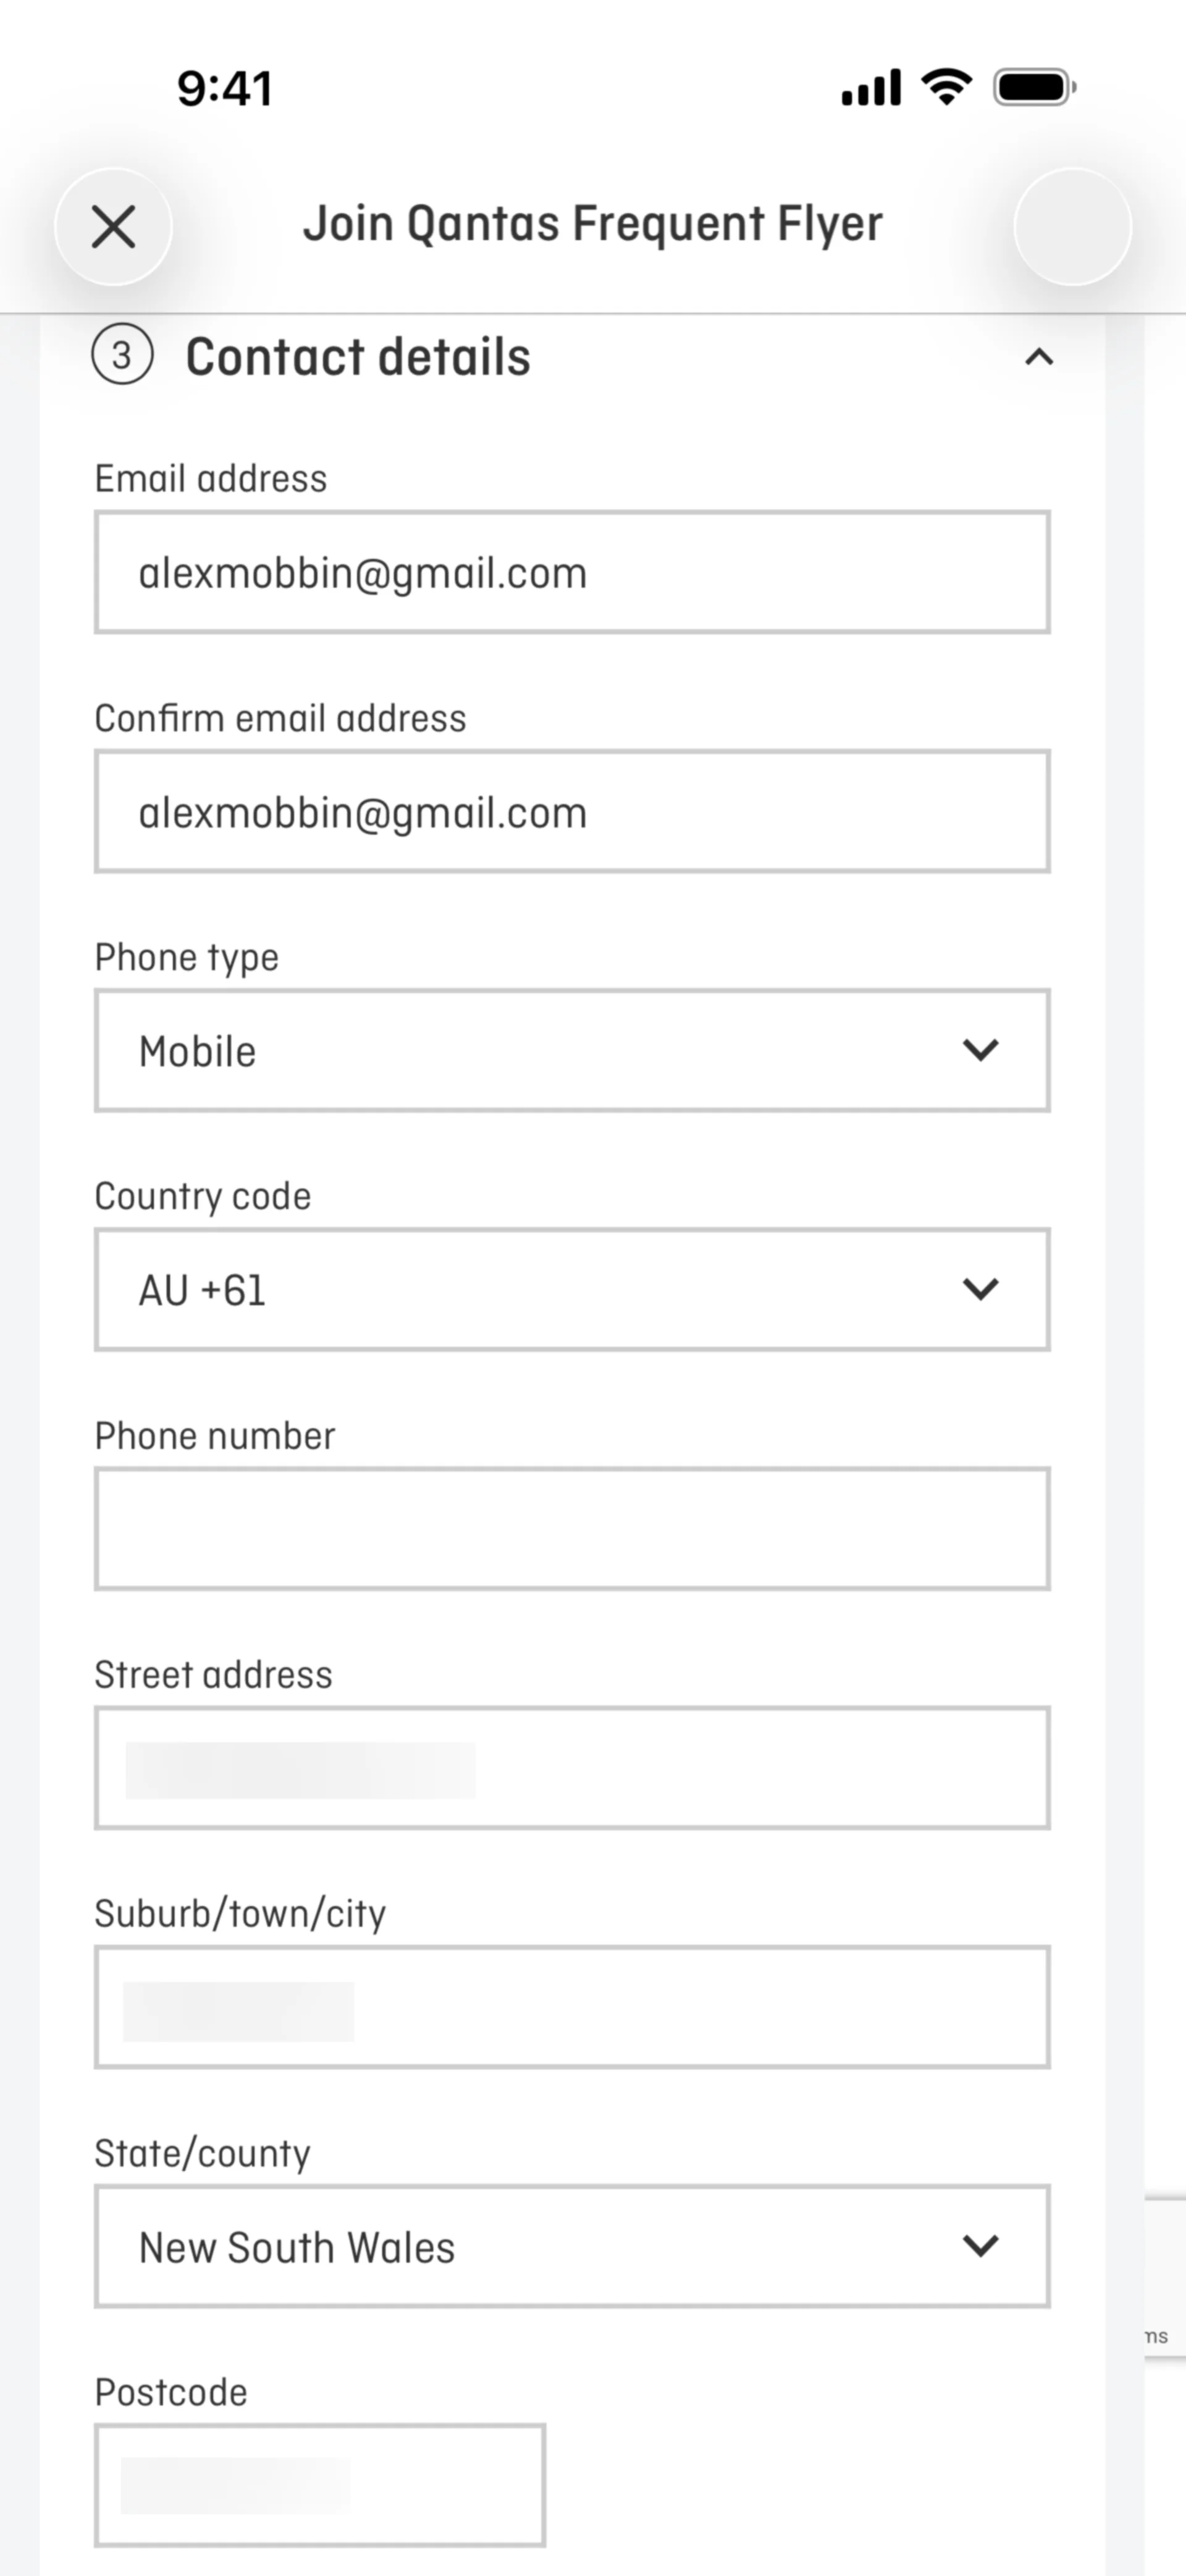
Task: Click the Postcode field
Action: click(320, 2485)
